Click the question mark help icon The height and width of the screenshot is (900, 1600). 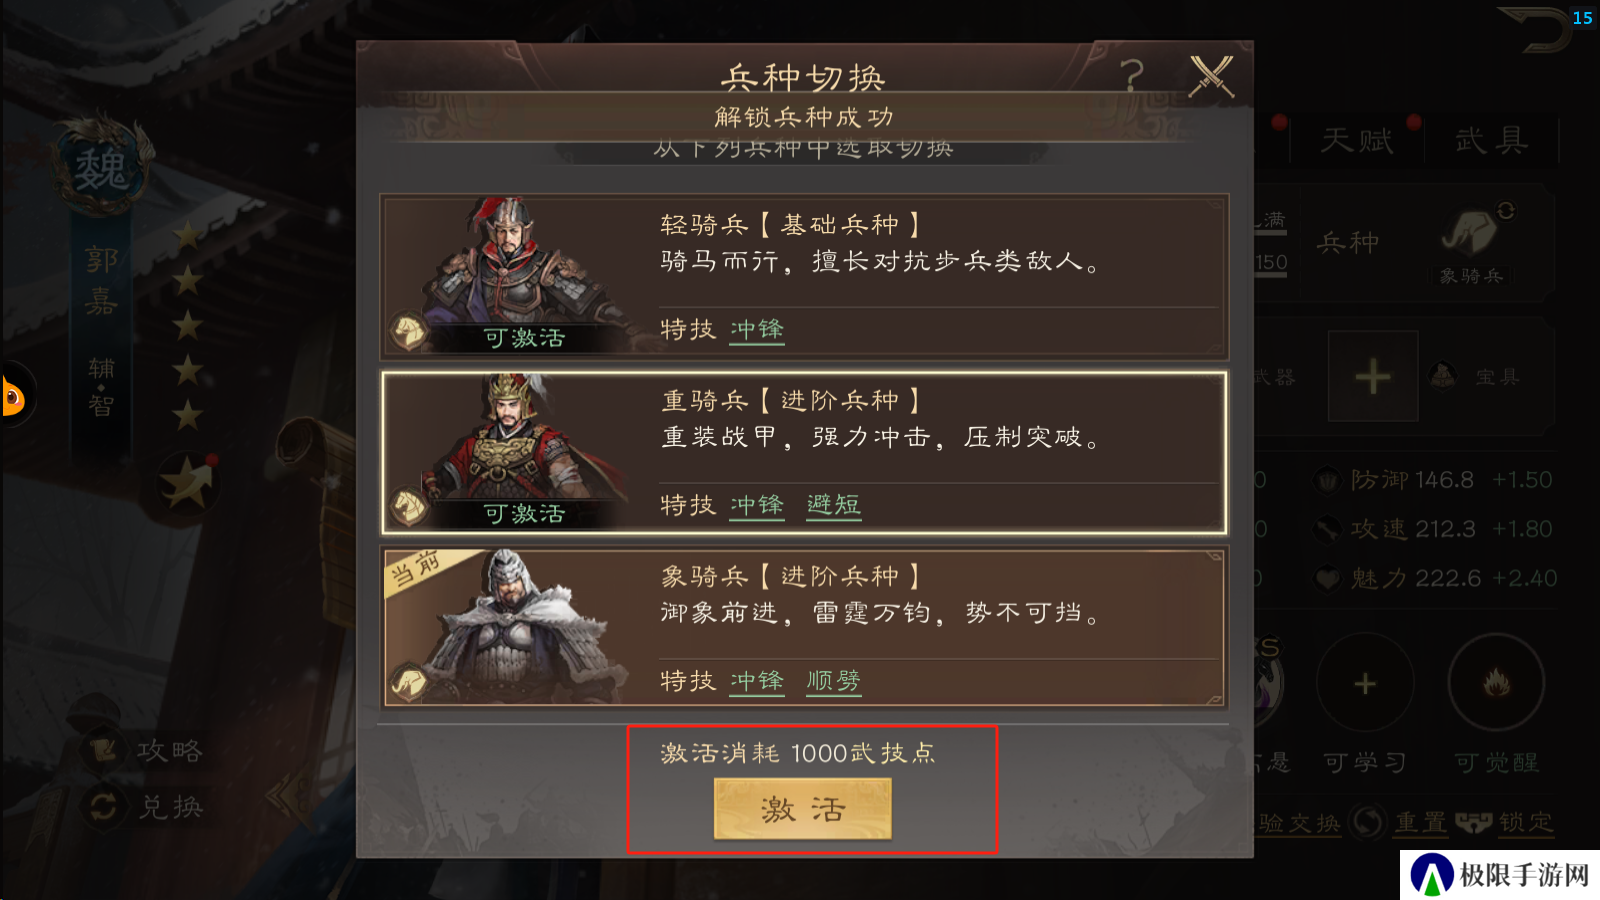(1132, 75)
